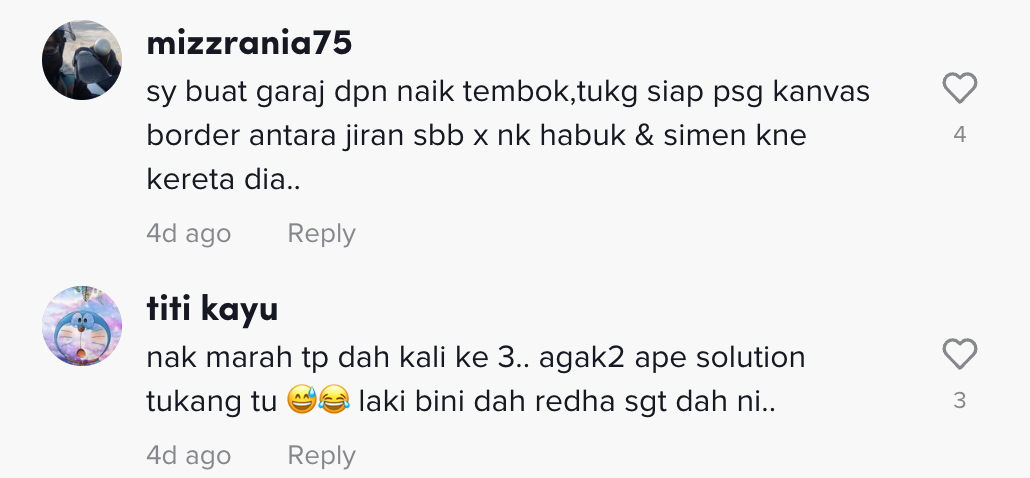
Task: Visit the mizzrania75 username link
Action: coord(250,43)
